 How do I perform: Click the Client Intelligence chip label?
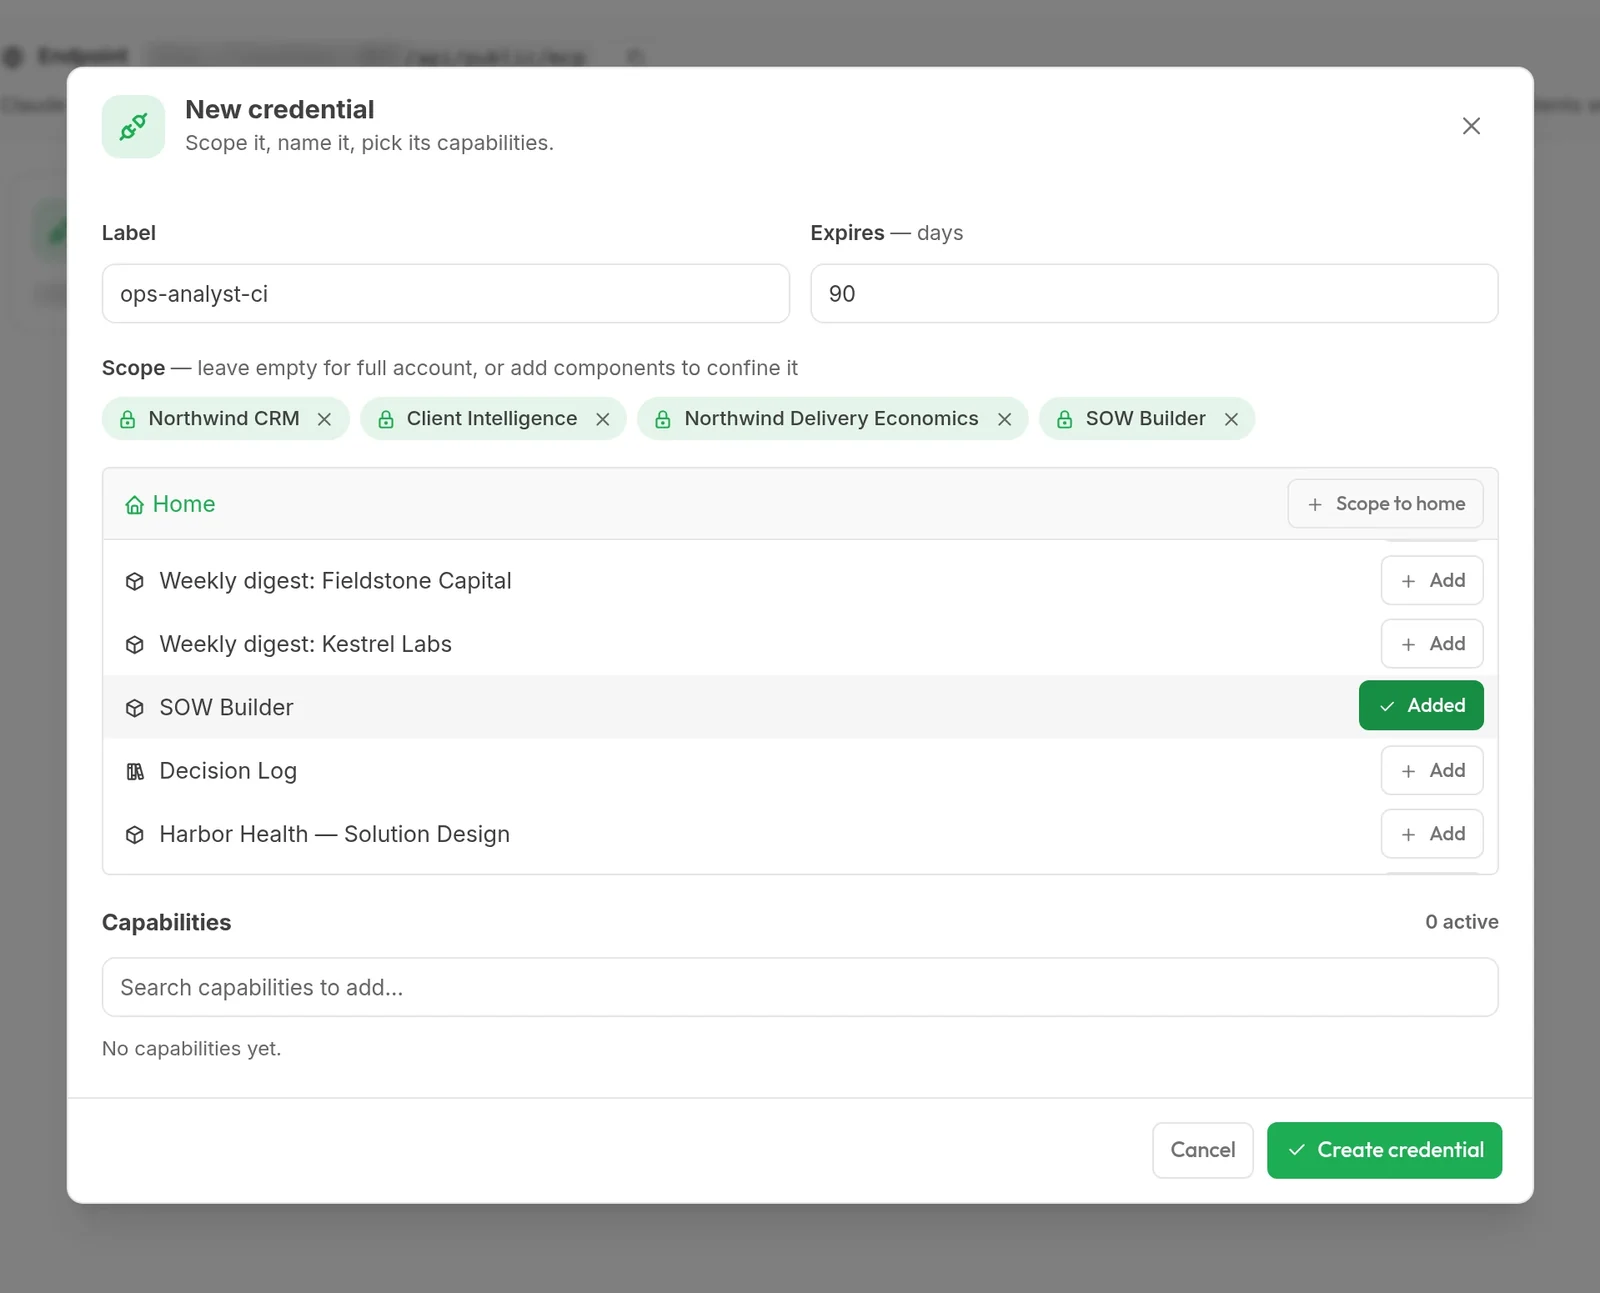492,418
